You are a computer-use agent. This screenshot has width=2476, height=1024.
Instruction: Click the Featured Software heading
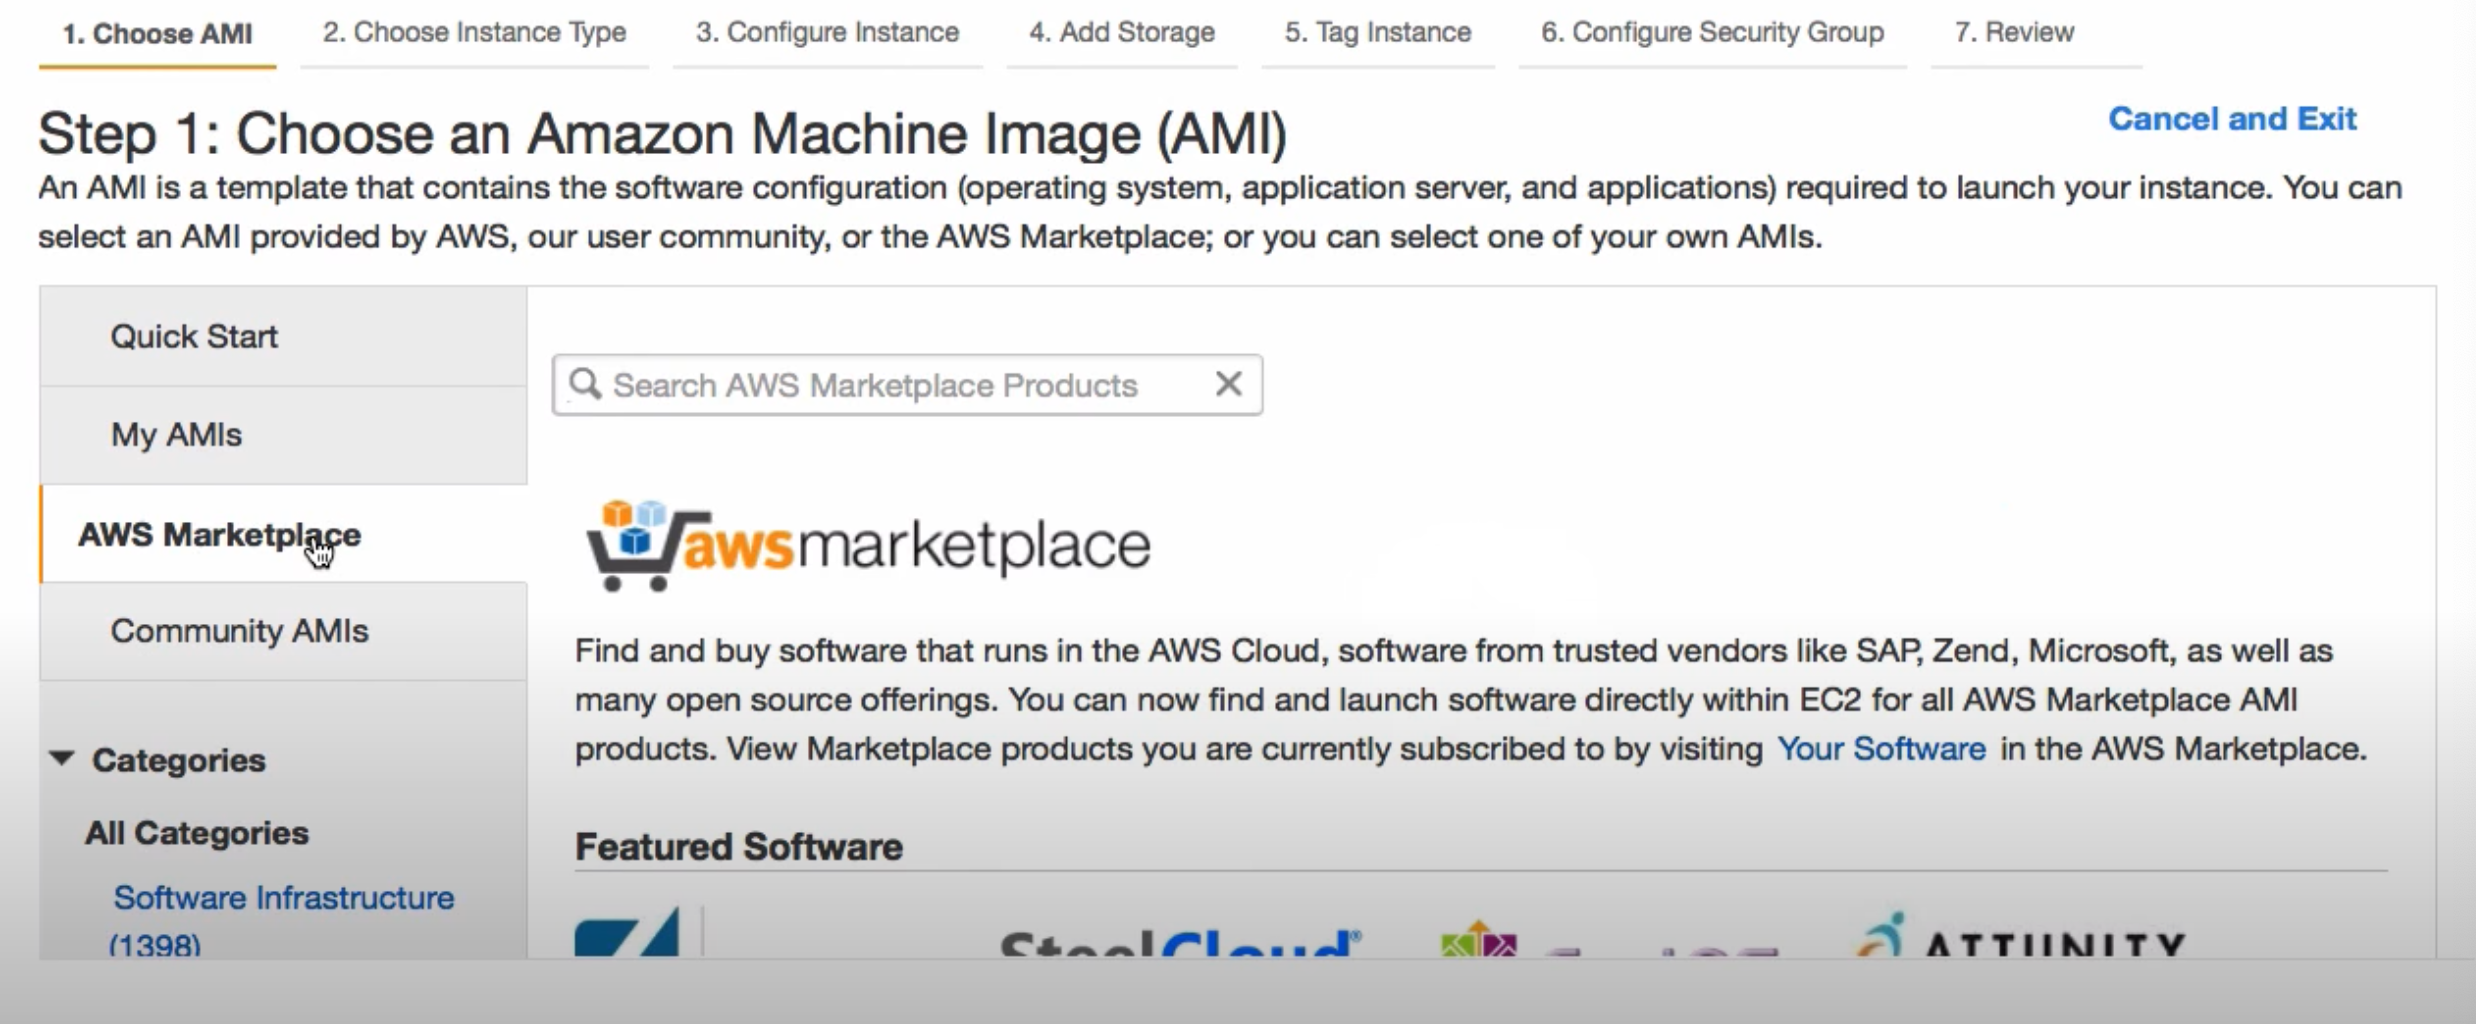738,847
